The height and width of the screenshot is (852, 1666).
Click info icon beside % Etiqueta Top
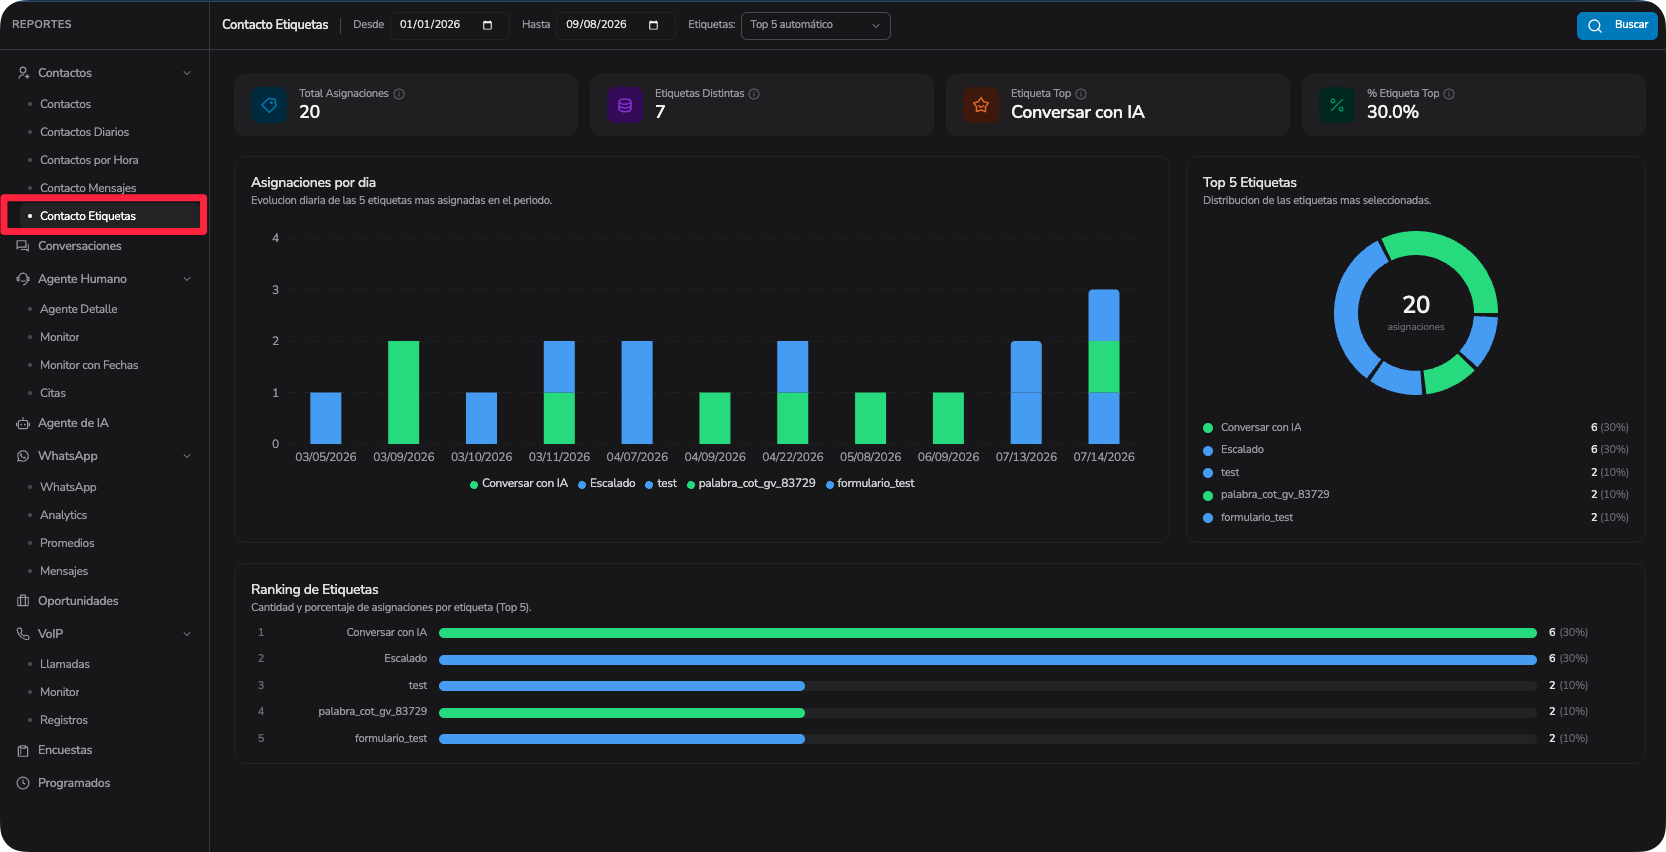coord(1449,94)
